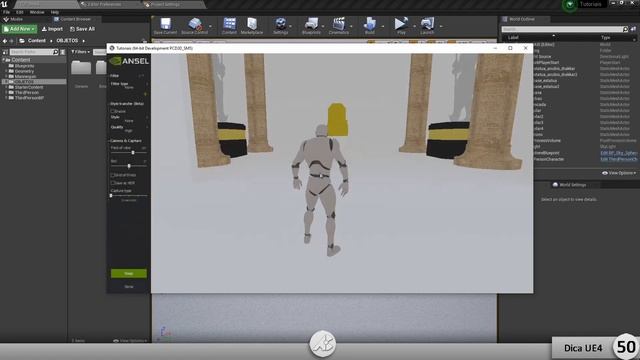Click the magnifier icon in World Outliner search

[x=625, y=29]
